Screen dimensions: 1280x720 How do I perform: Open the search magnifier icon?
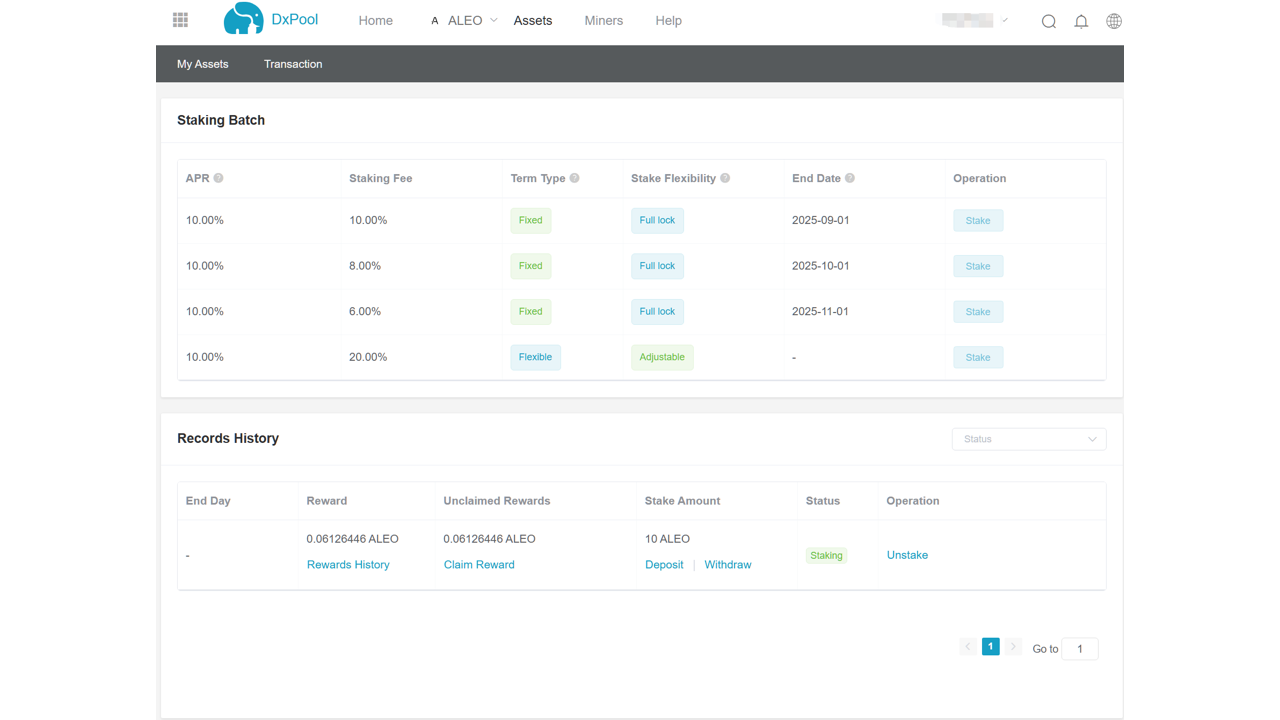point(1049,21)
